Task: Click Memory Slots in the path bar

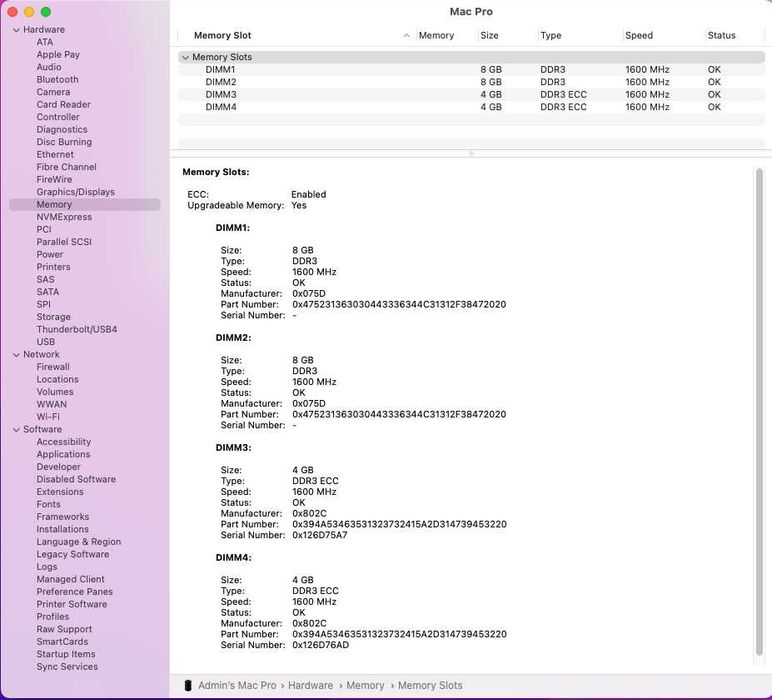Action: 430,685
